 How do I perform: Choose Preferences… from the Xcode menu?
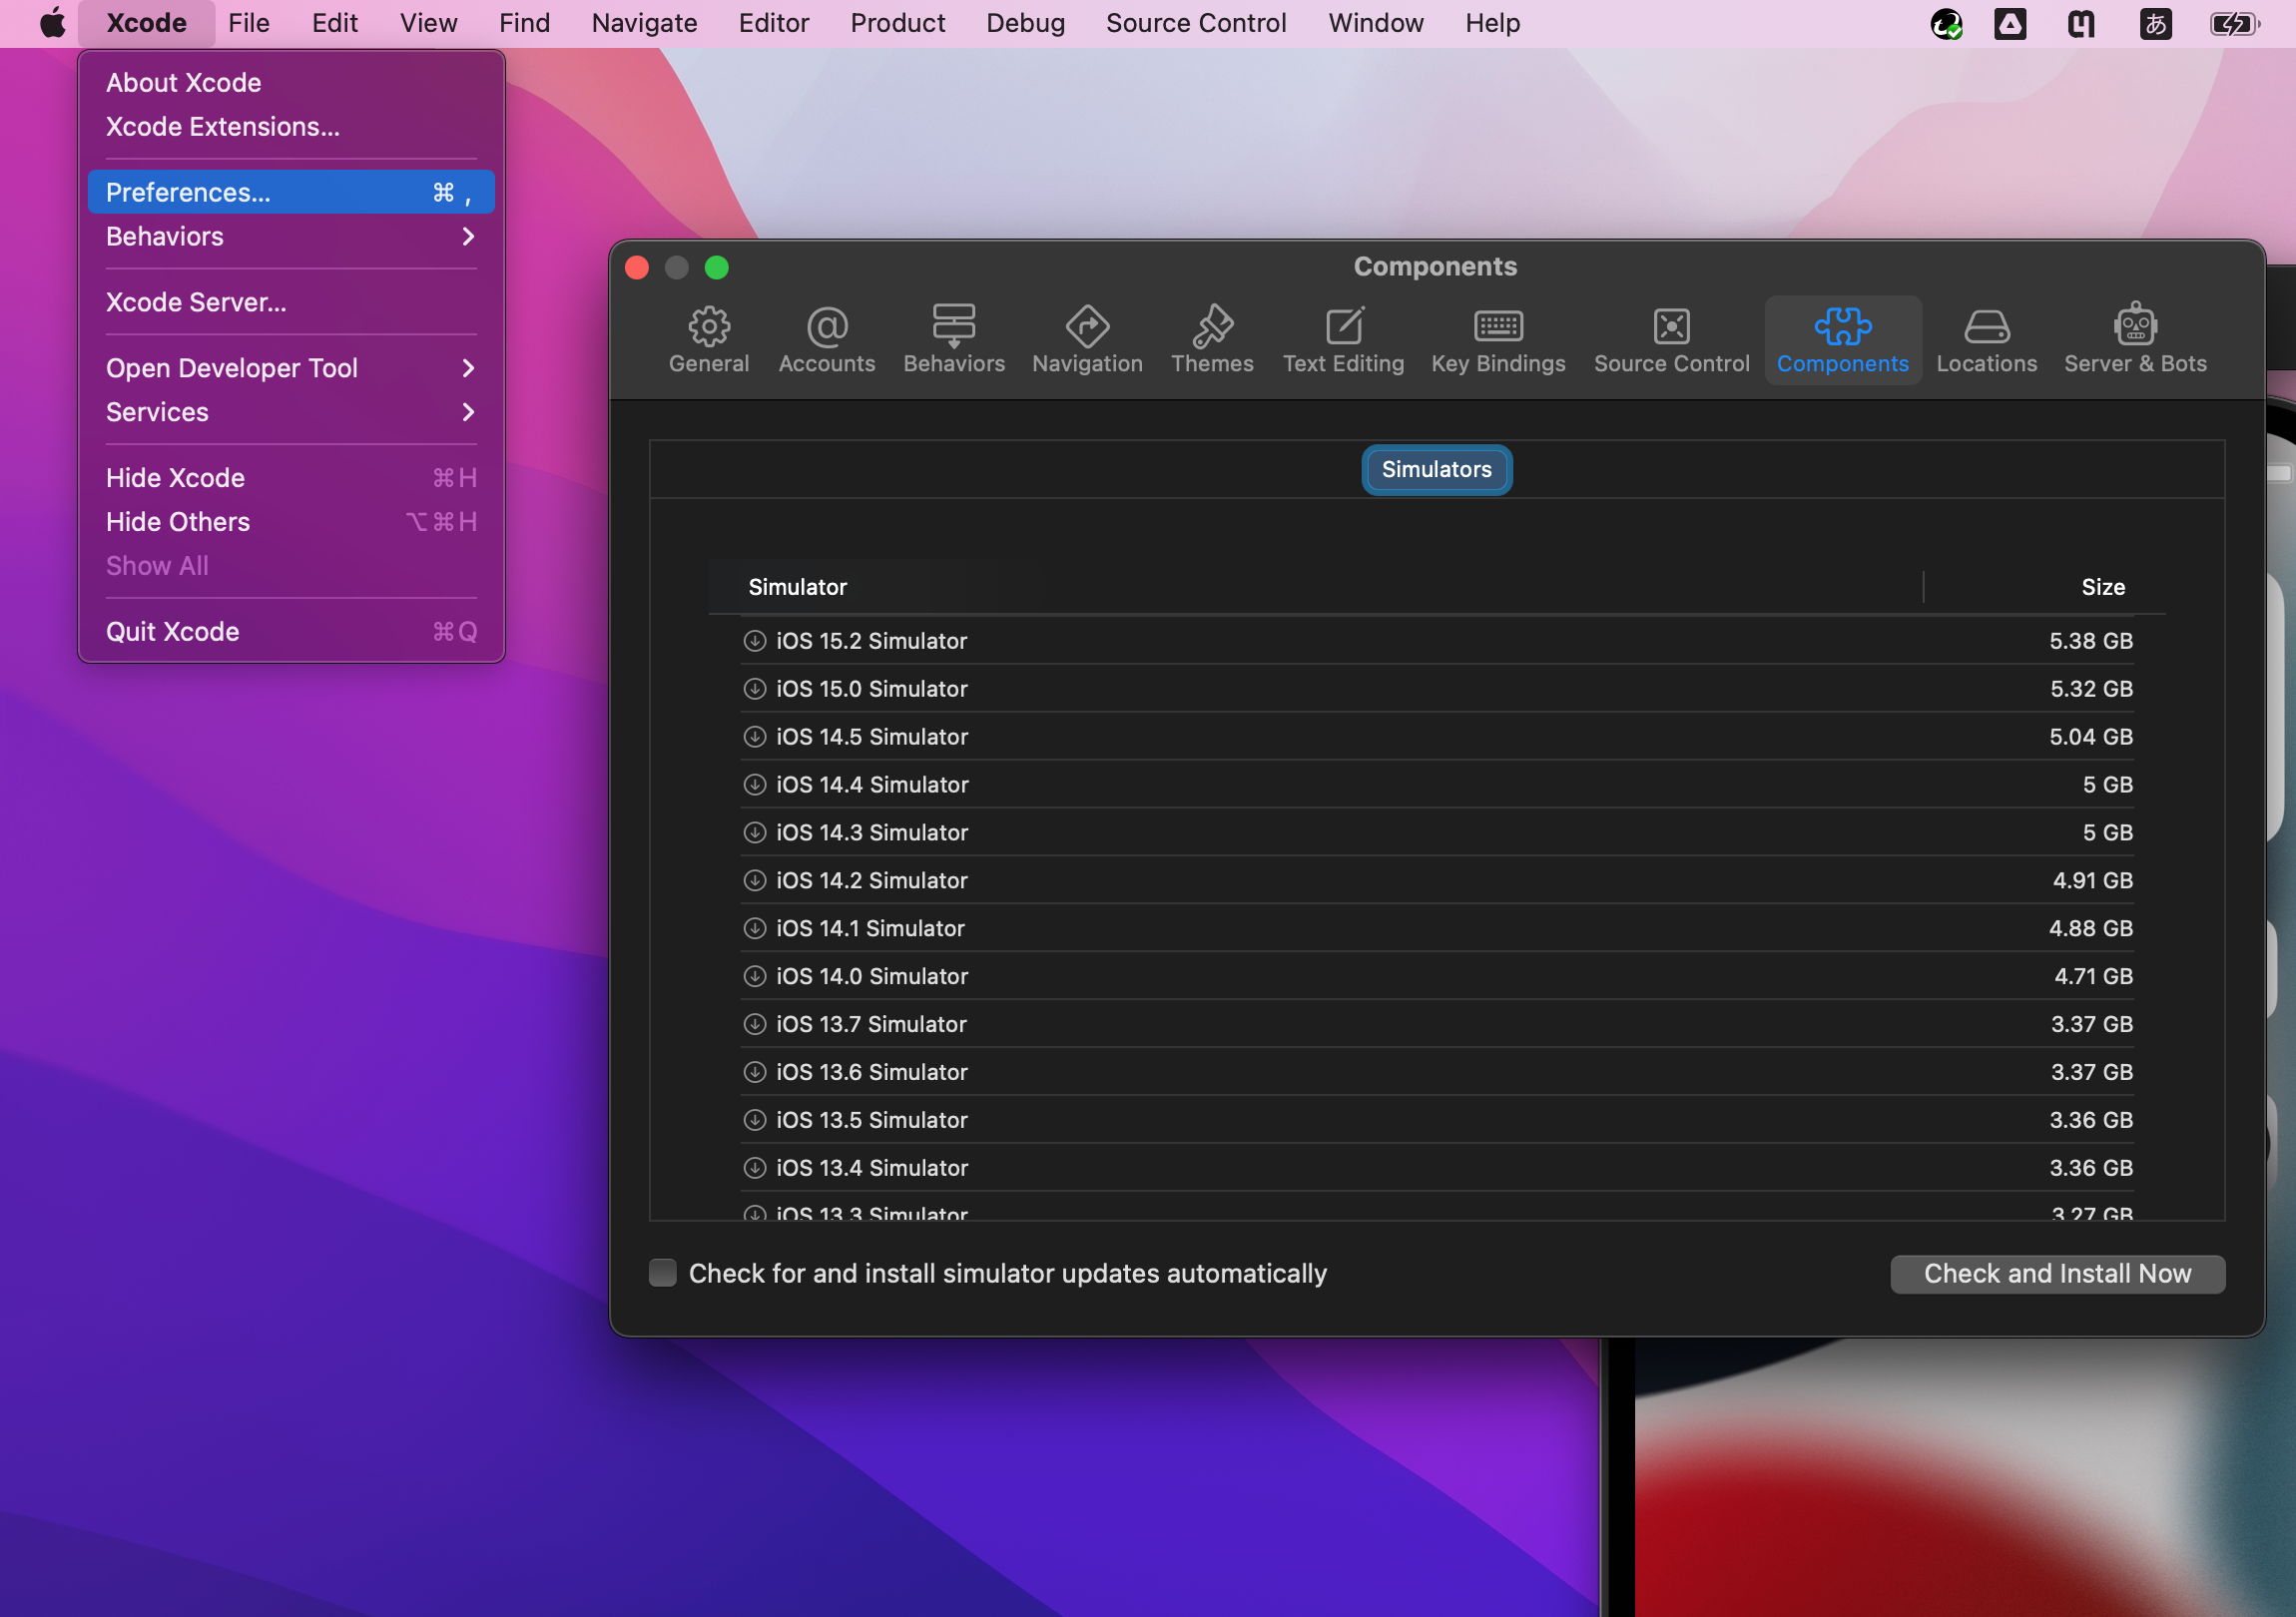[291, 192]
